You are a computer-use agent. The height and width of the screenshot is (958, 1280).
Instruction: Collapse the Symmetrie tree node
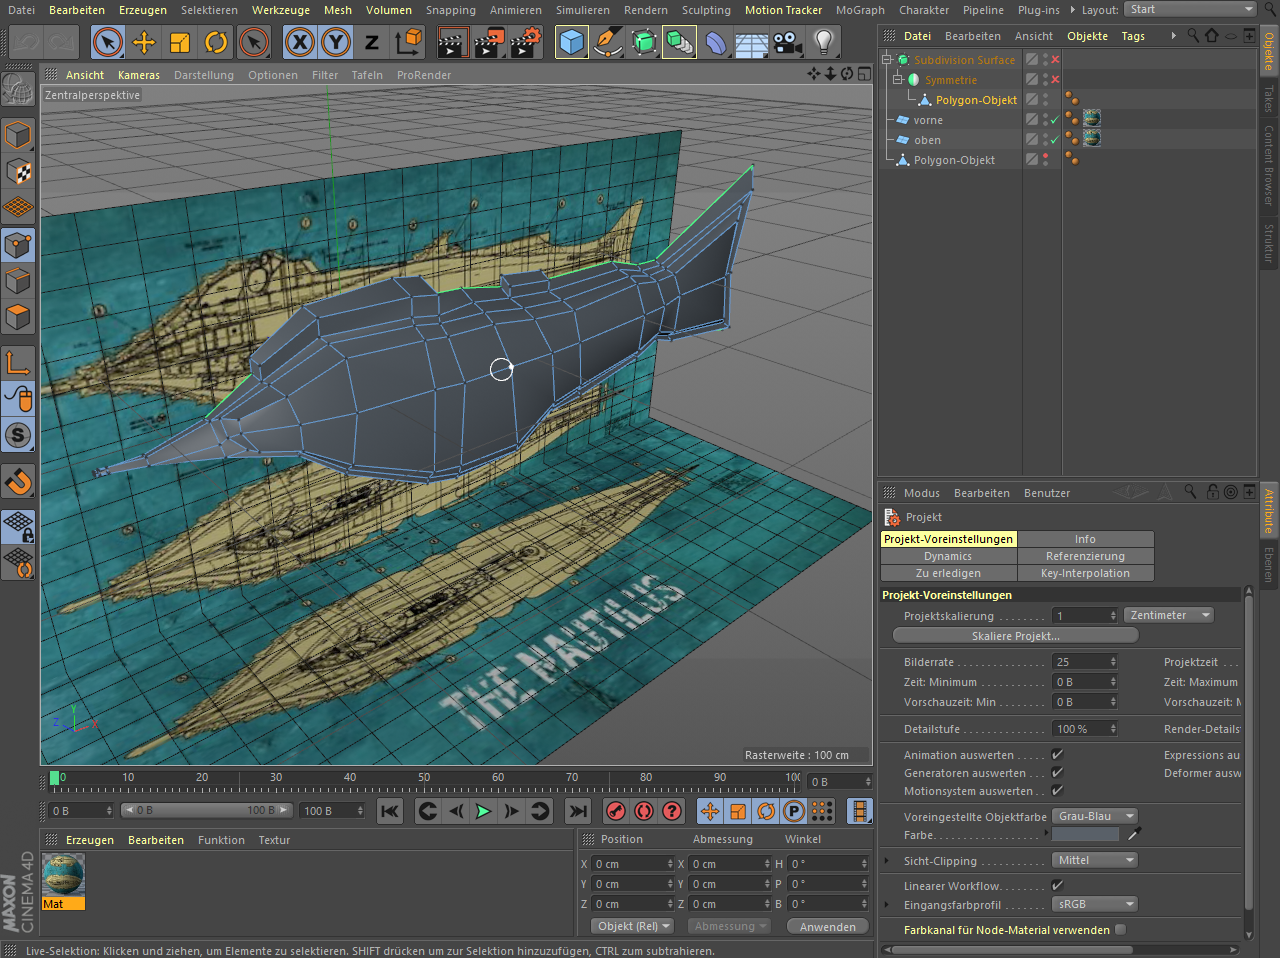(898, 80)
